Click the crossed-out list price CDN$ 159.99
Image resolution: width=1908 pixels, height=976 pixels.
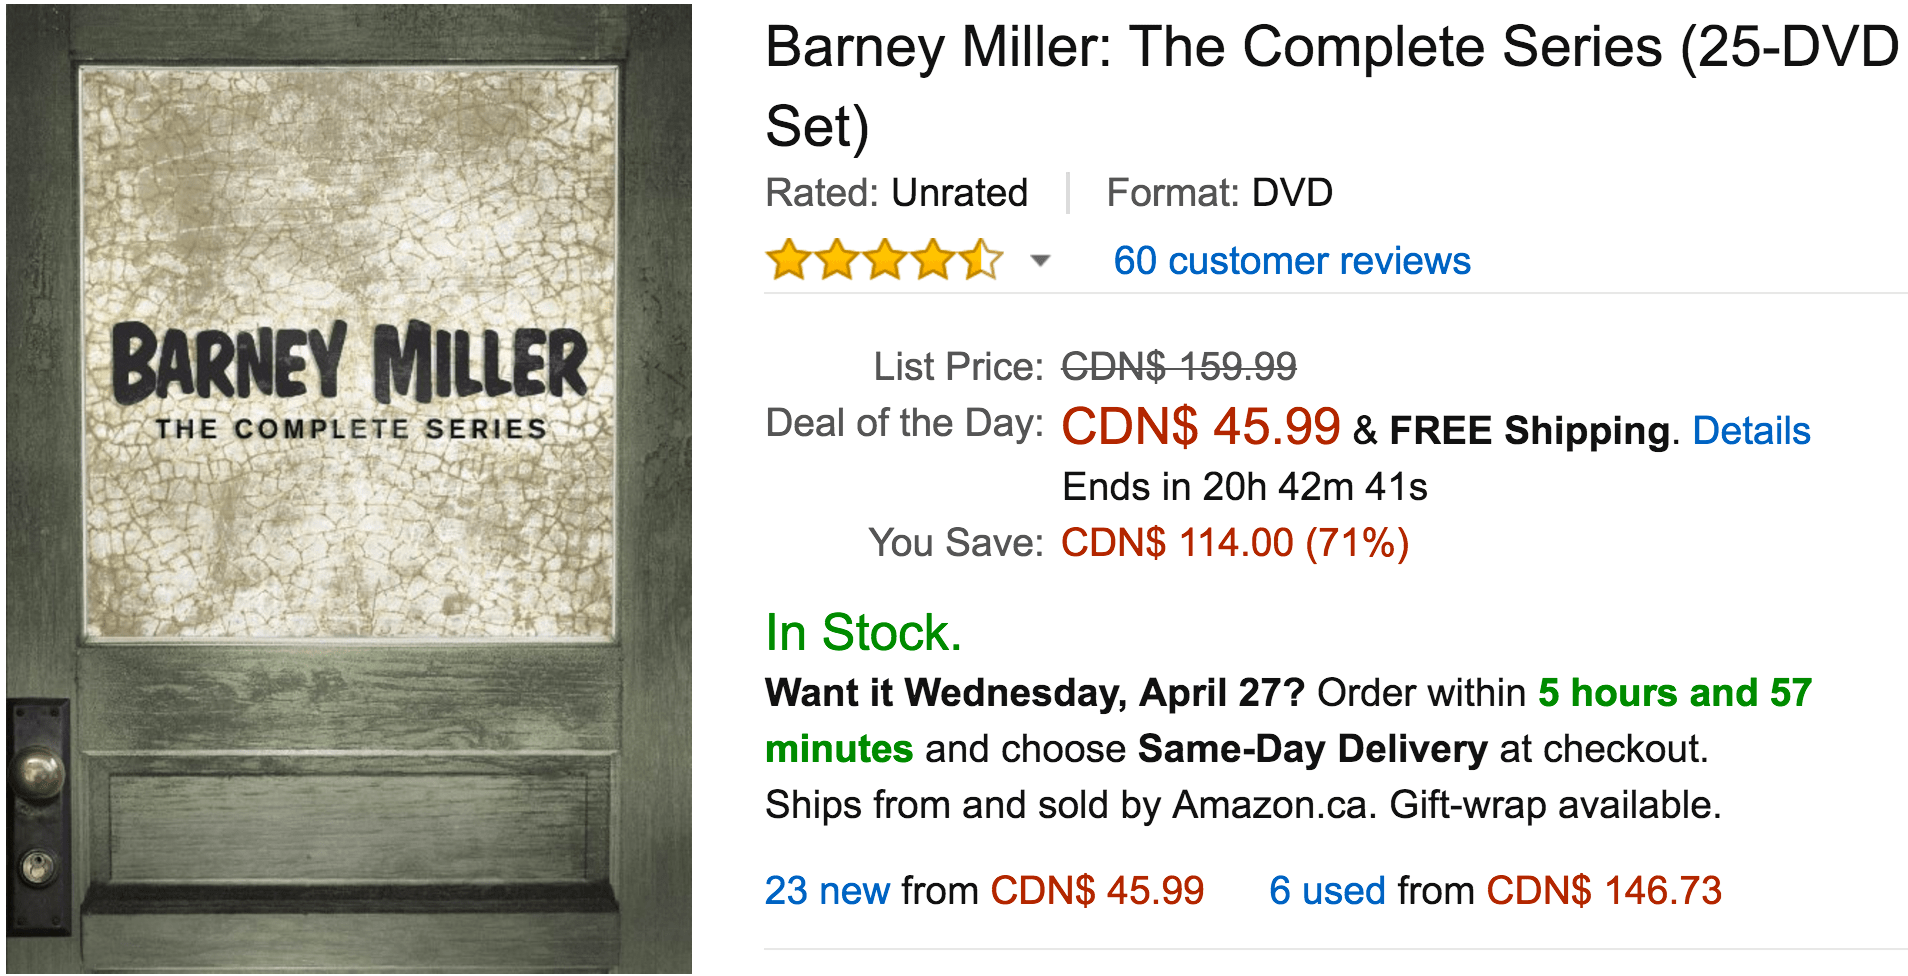[x=1178, y=366]
